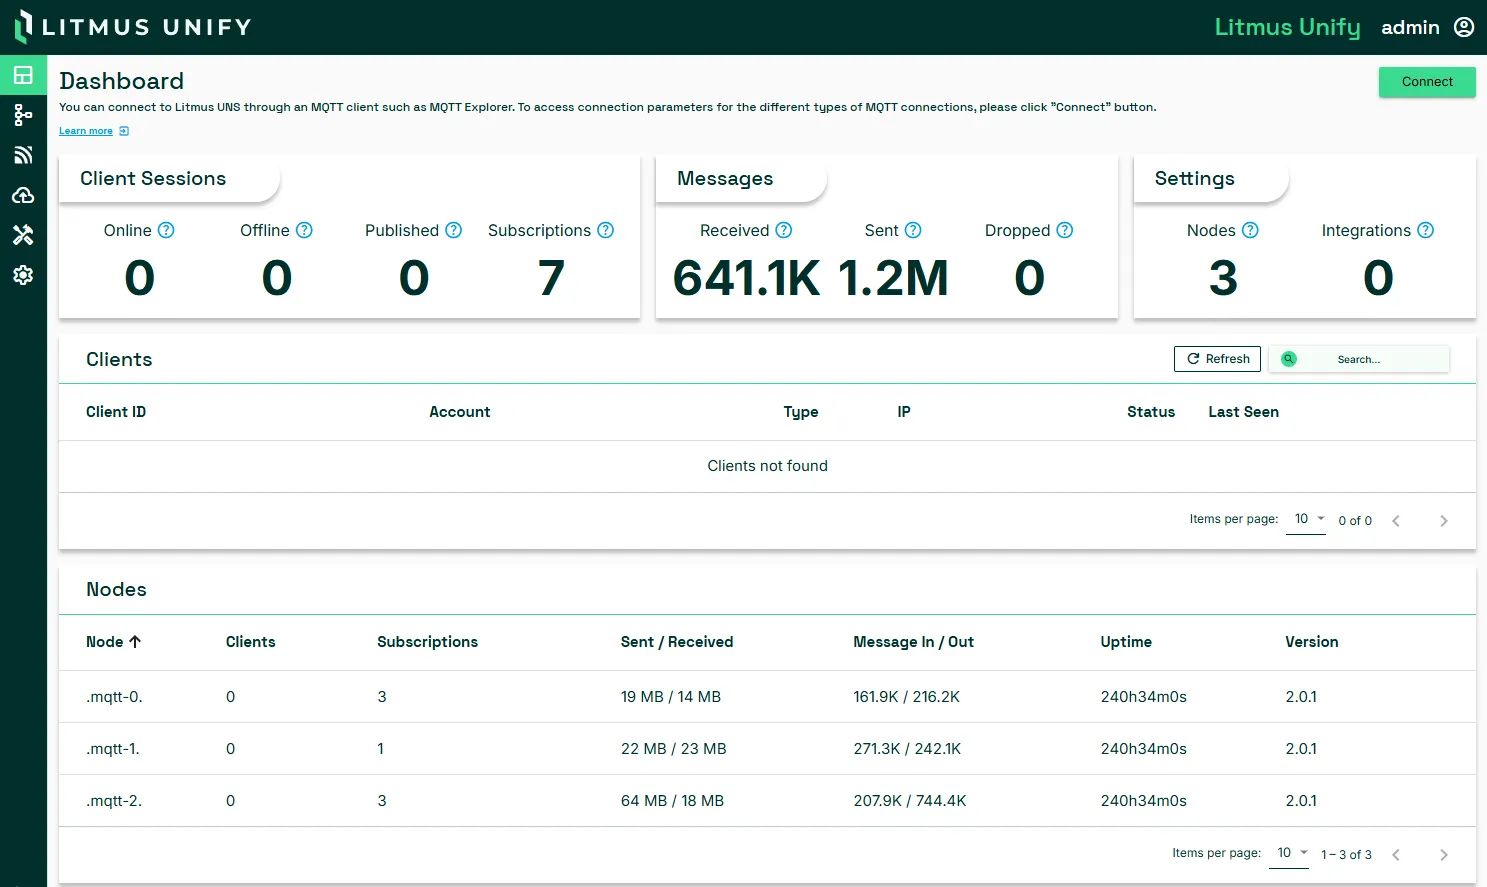Image resolution: width=1487 pixels, height=887 pixels.
Task: Click the admin username label
Action: (1410, 27)
